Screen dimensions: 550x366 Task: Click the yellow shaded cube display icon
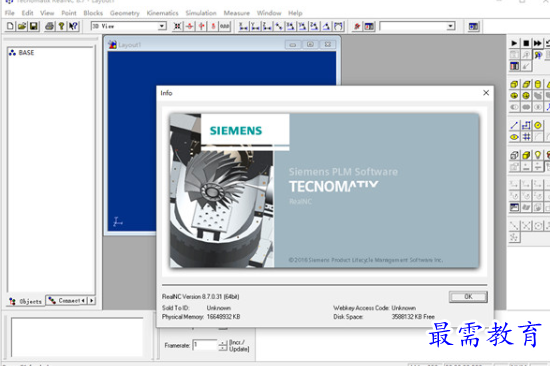click(x=526, y=155)
